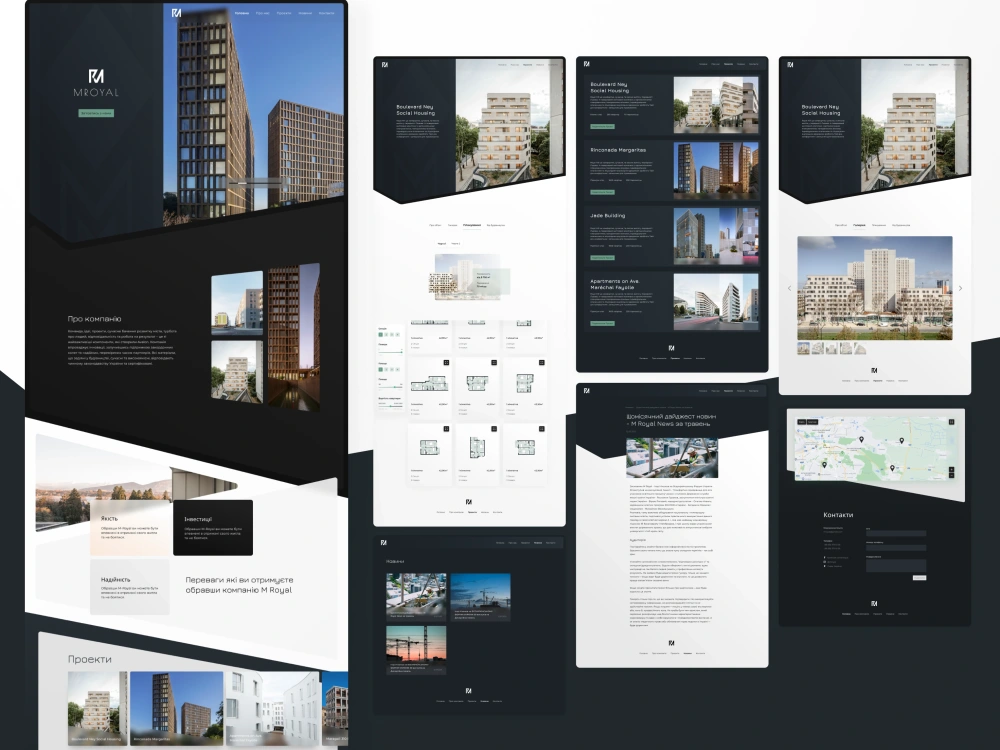
Task: Click the next arrow on the gallery slider
Action: coord(960,288)
